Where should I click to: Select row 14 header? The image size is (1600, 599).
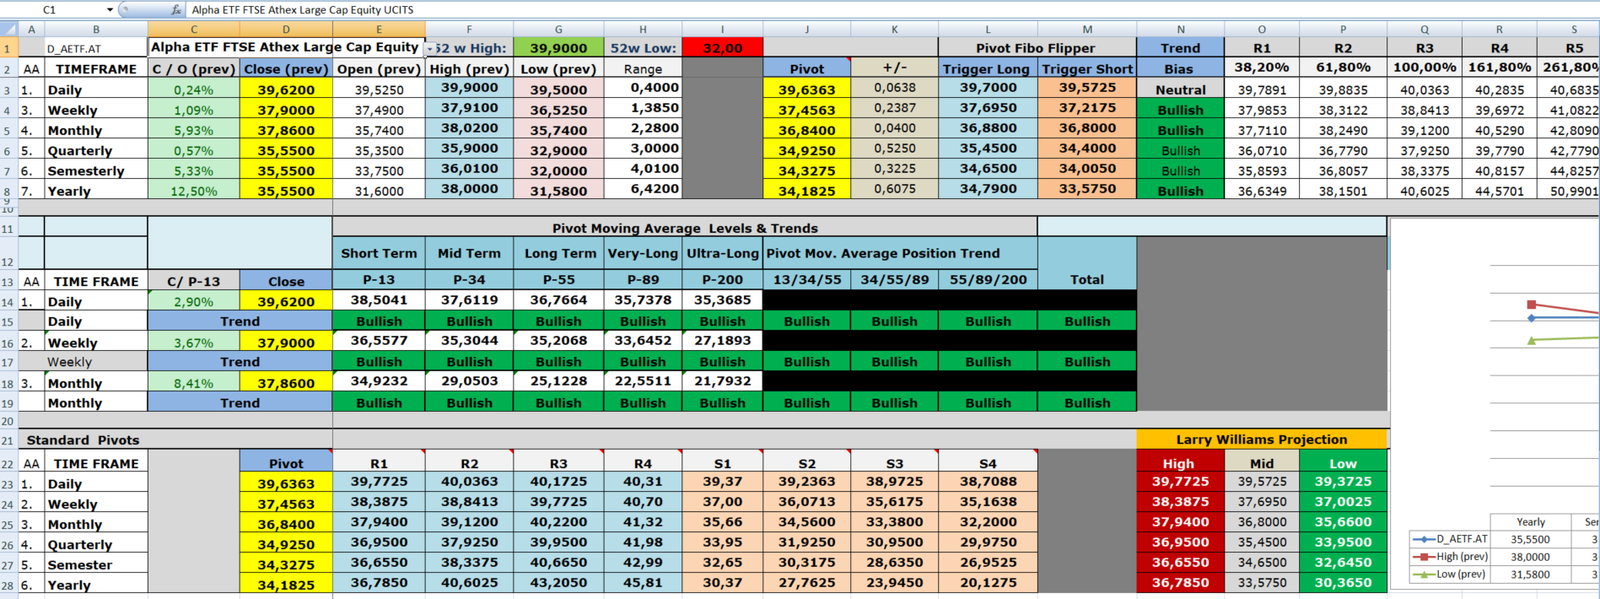[8, 302]
